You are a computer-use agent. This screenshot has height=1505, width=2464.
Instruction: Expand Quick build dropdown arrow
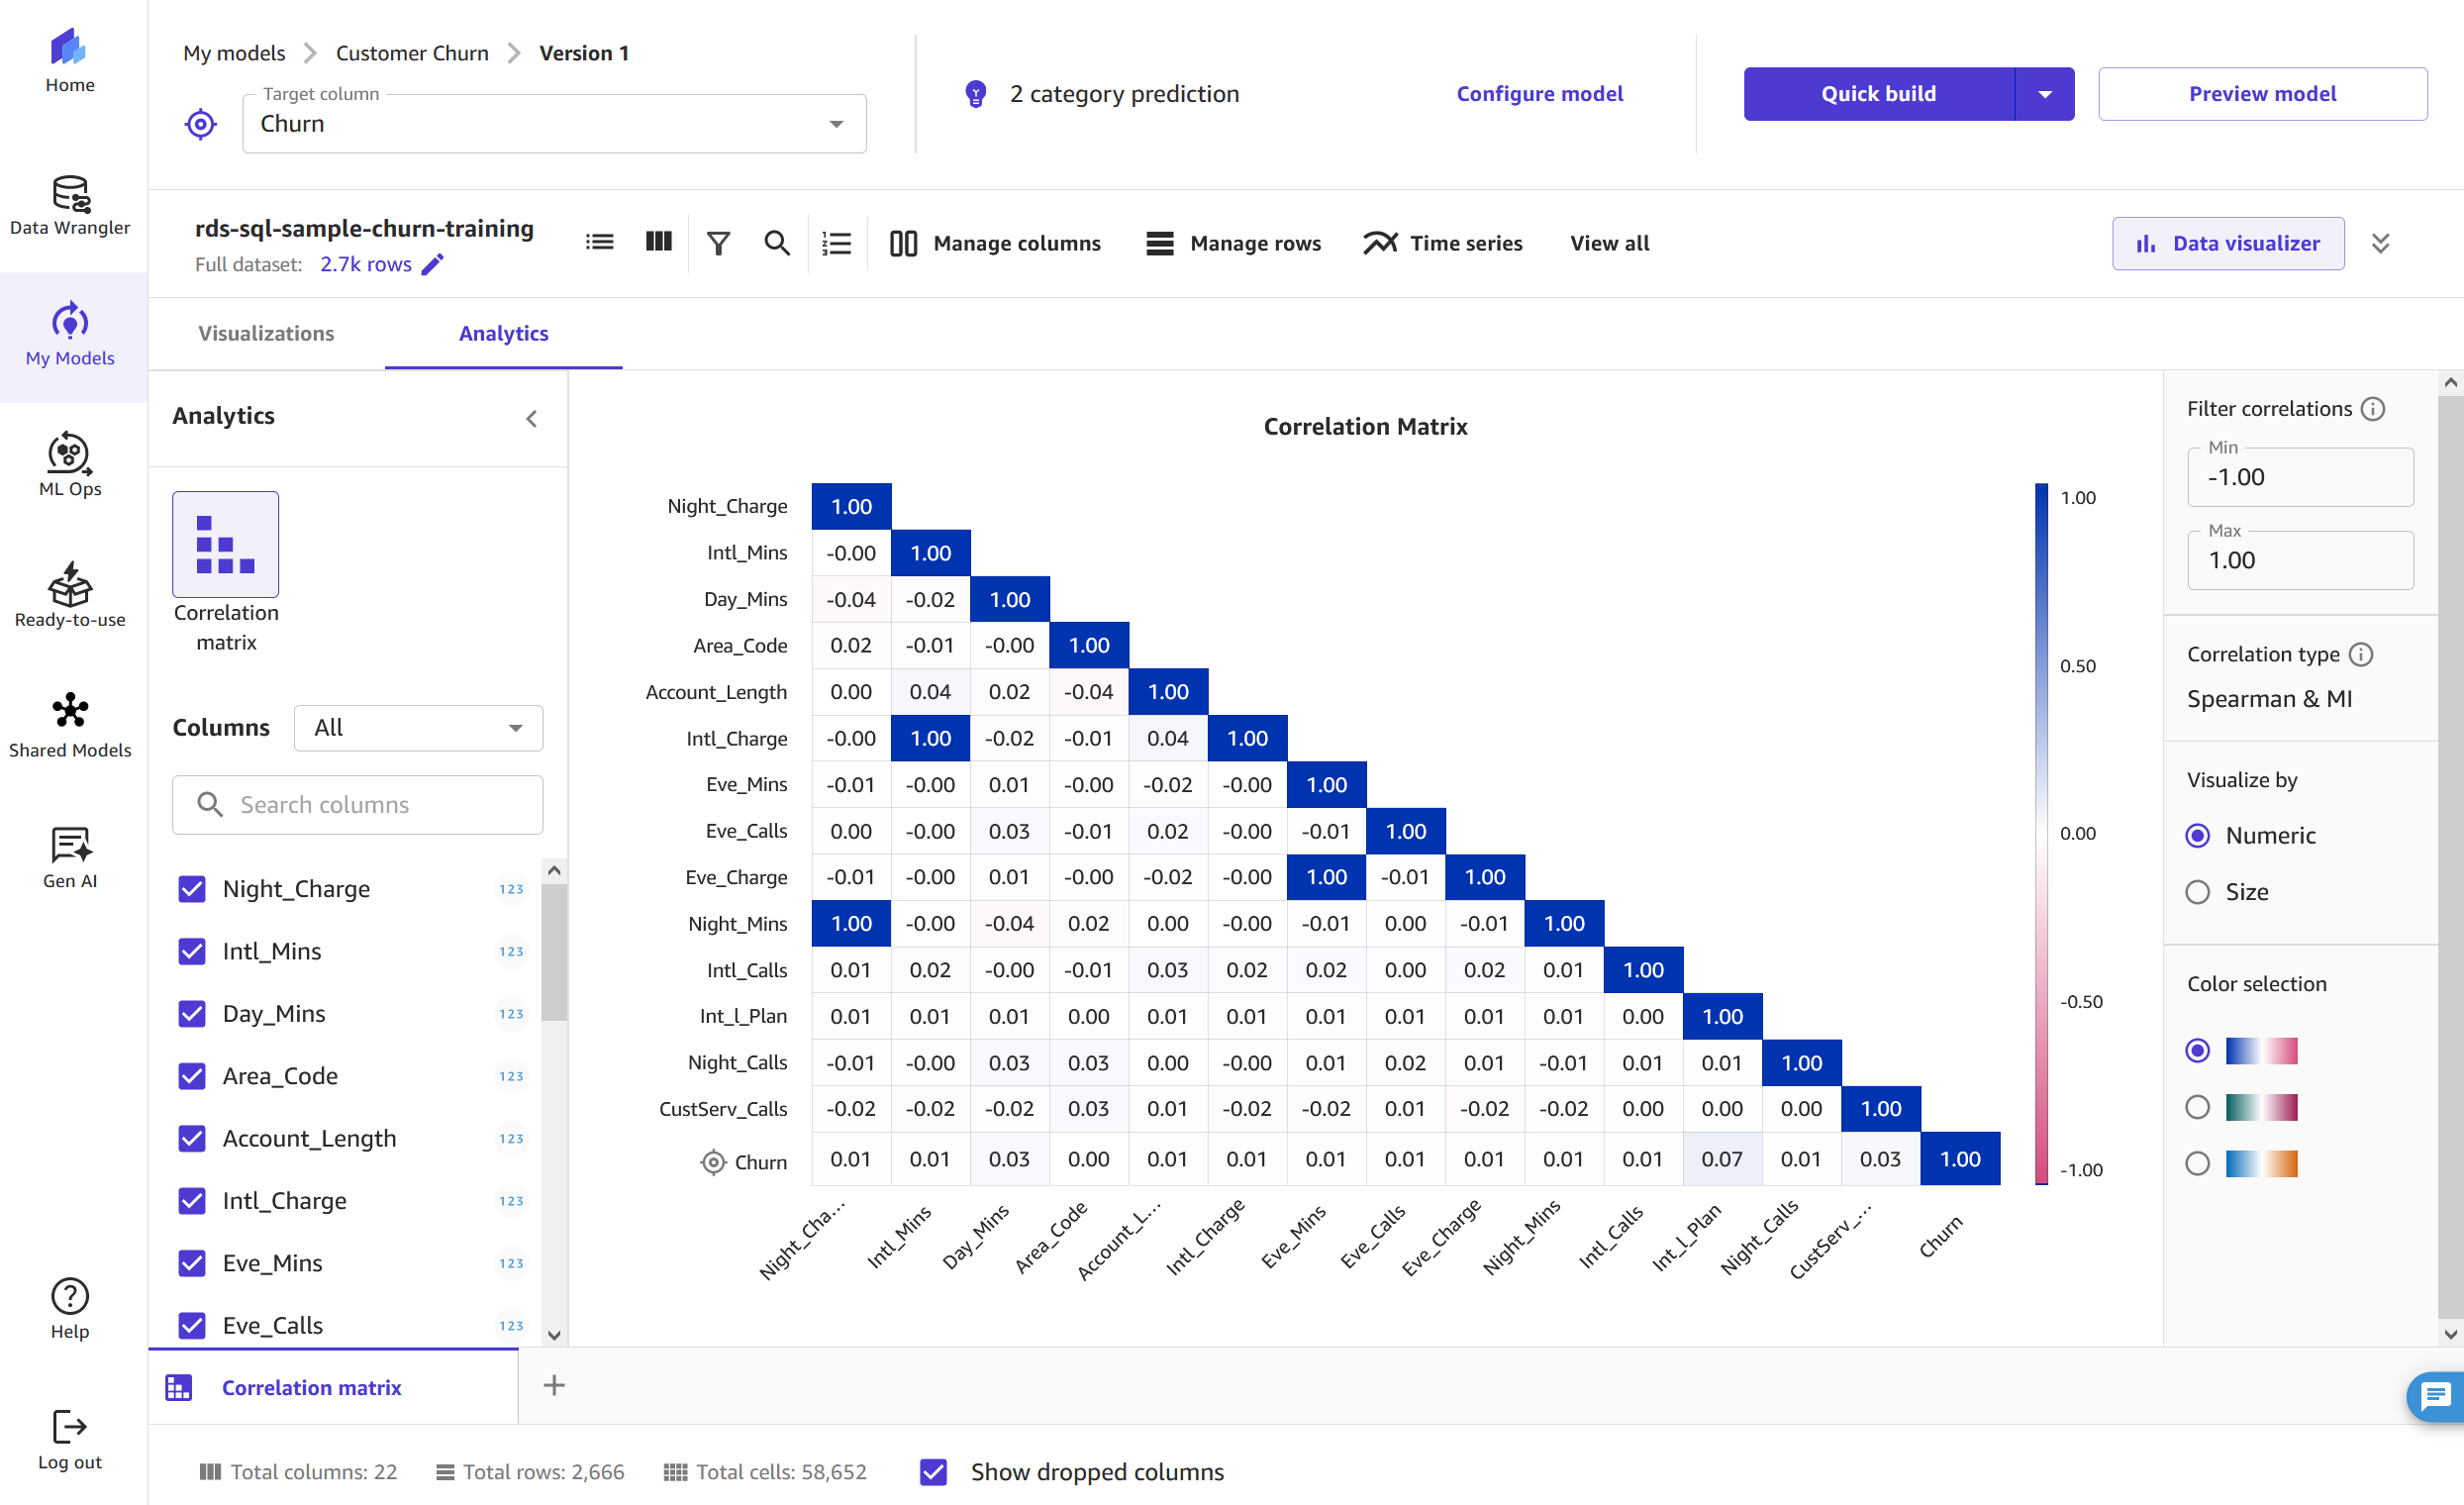(x=2044, y=94)
